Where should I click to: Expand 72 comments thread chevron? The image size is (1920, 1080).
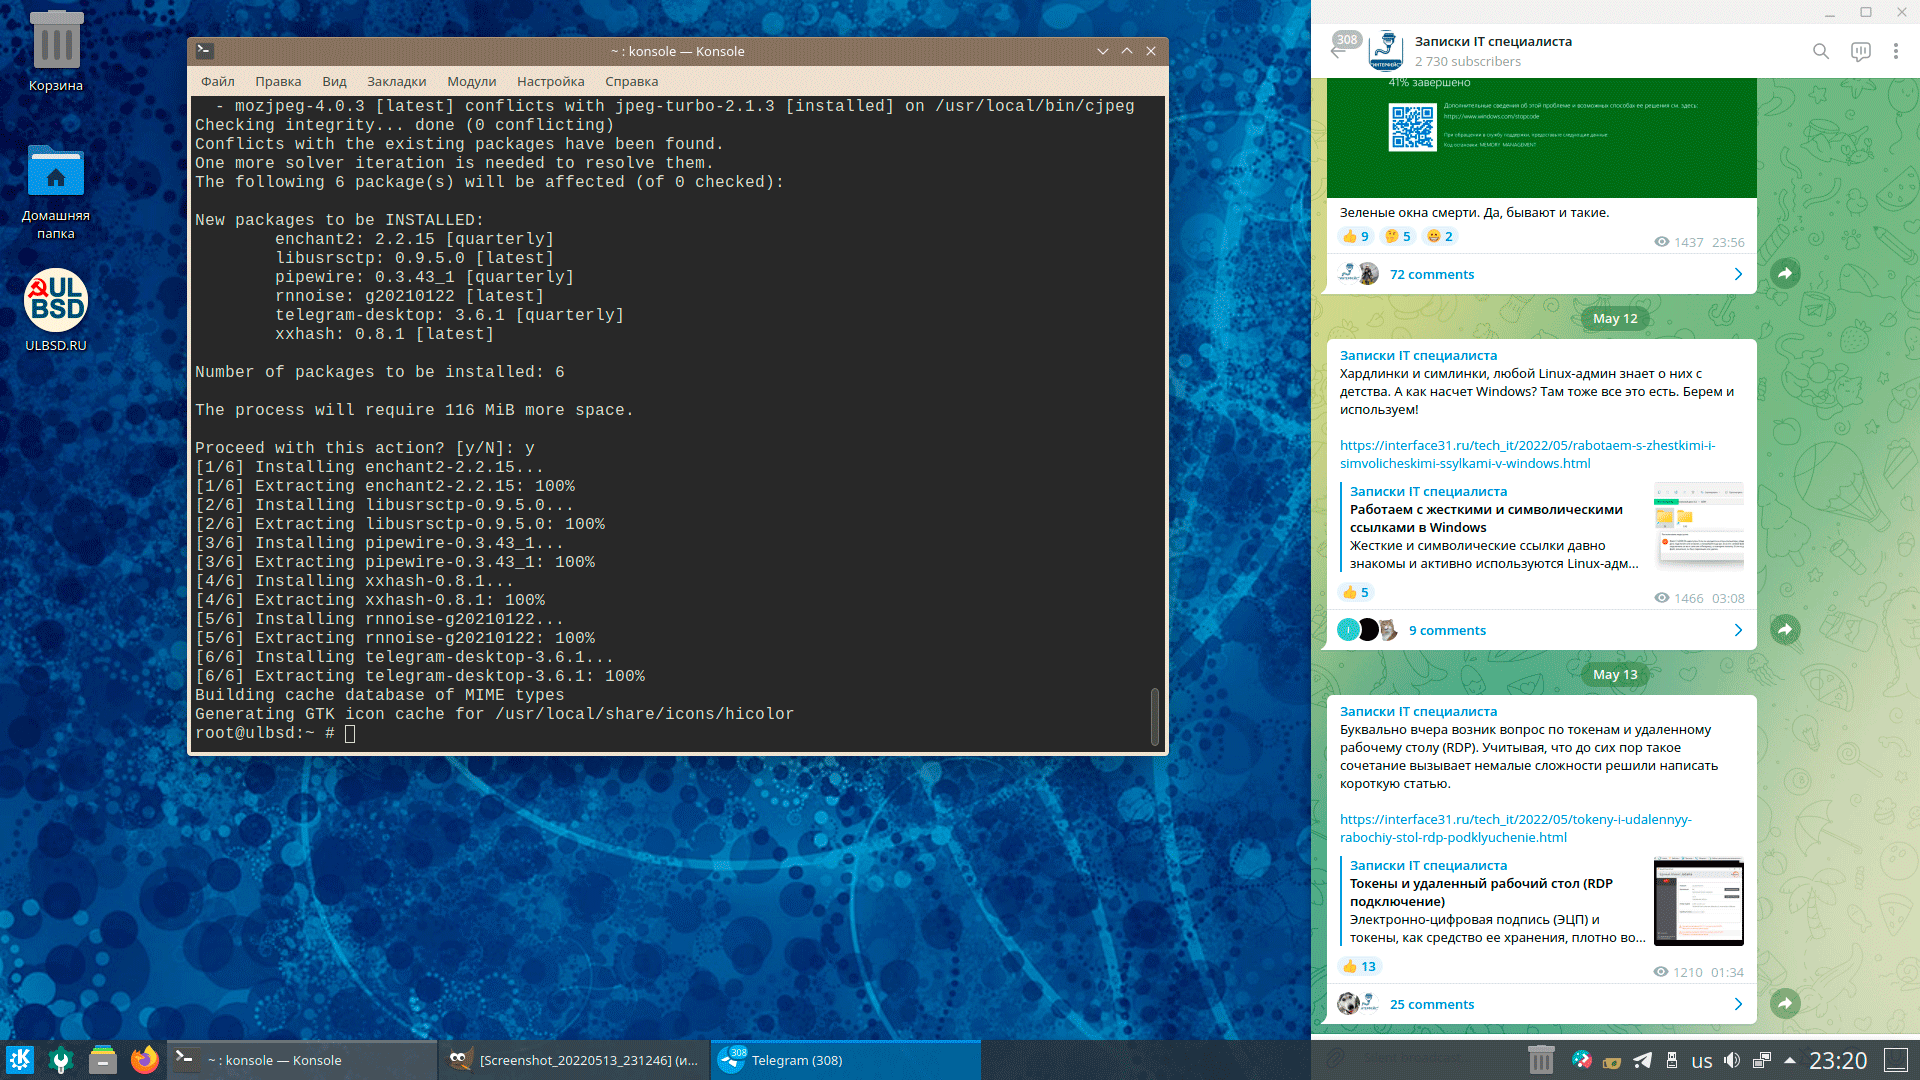coord(1738,274)
